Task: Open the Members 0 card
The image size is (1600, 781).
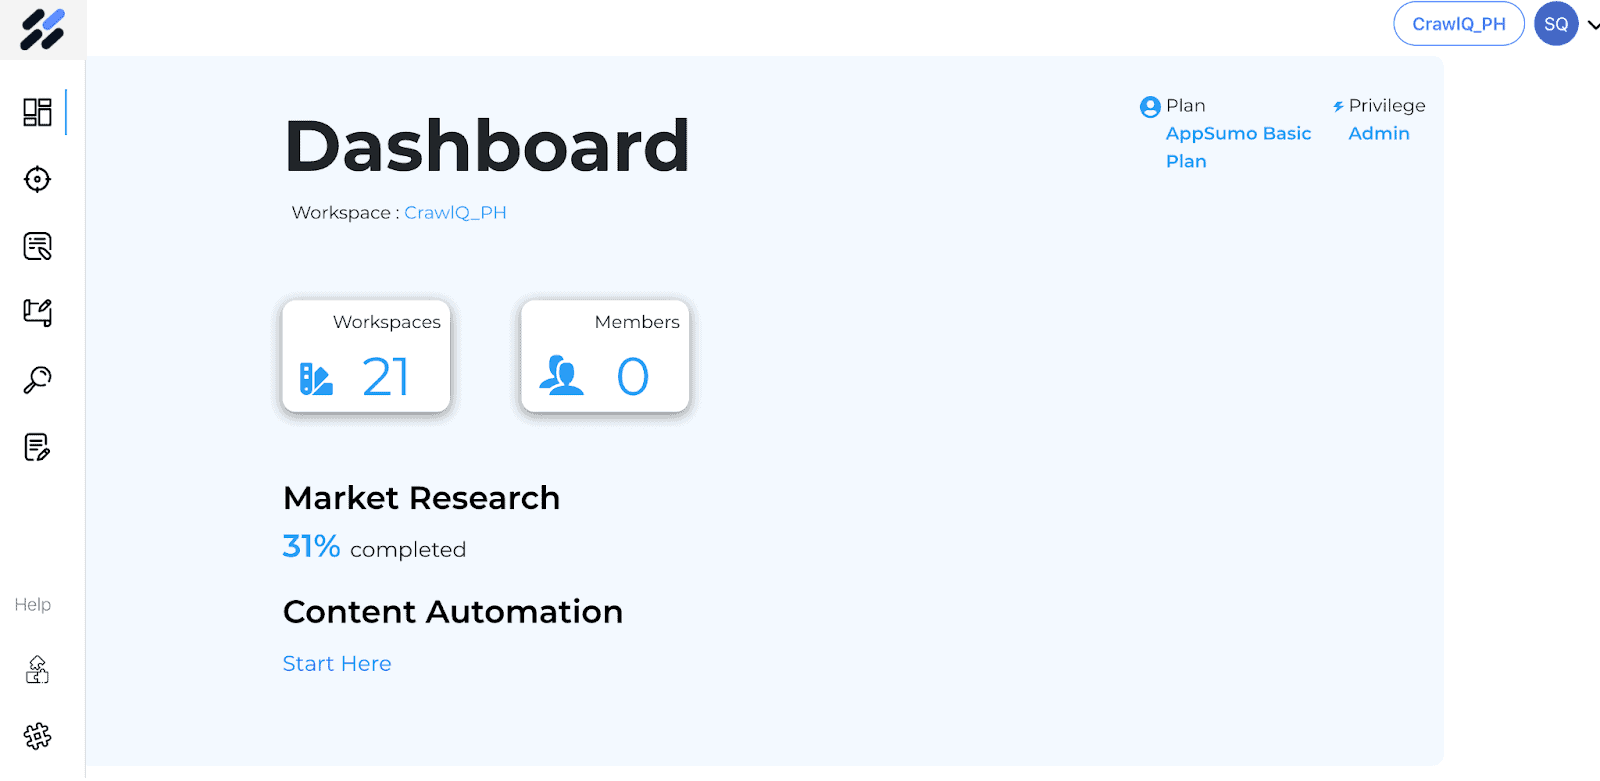Action: coord(605,356)
